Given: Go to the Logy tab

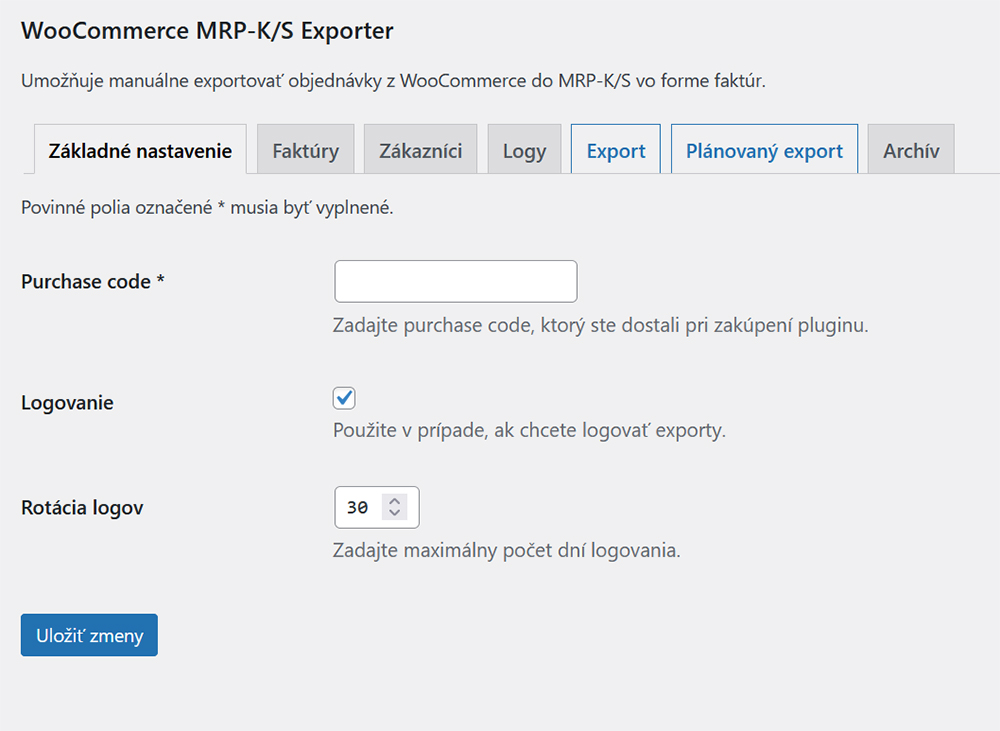Looking at the screenshot, I should 524,149.
